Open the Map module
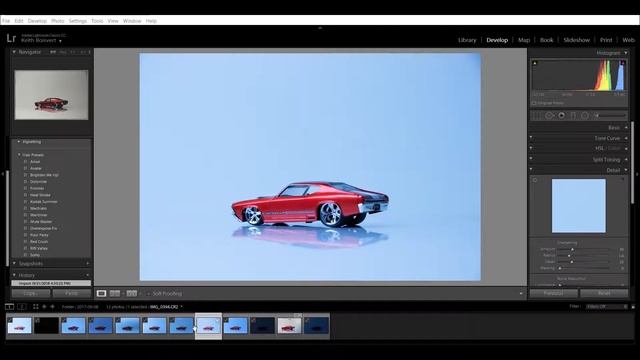 pyautogui.click(x=524, y=40)
